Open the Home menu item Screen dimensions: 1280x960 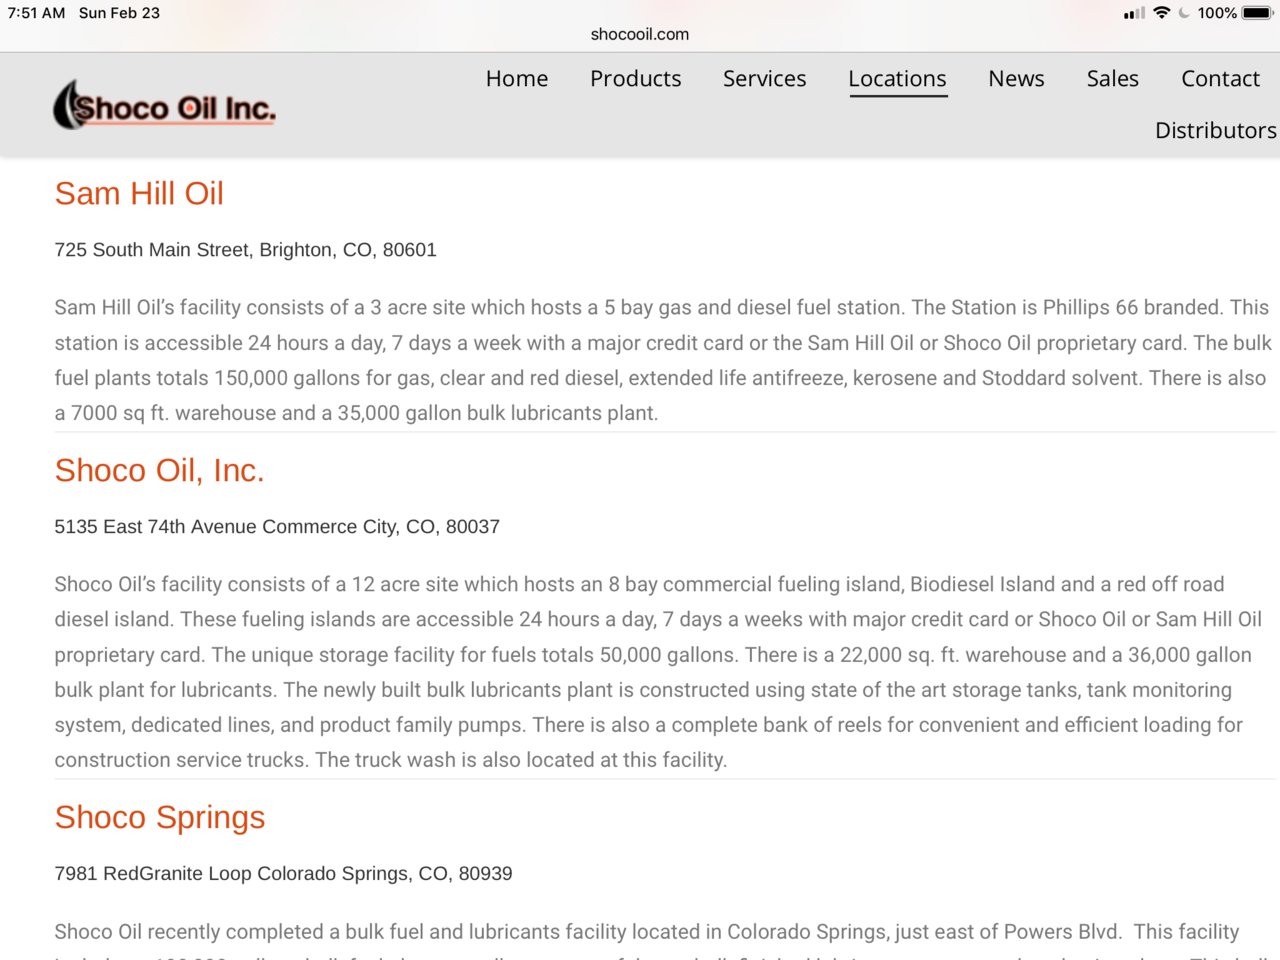coord(517,78)
